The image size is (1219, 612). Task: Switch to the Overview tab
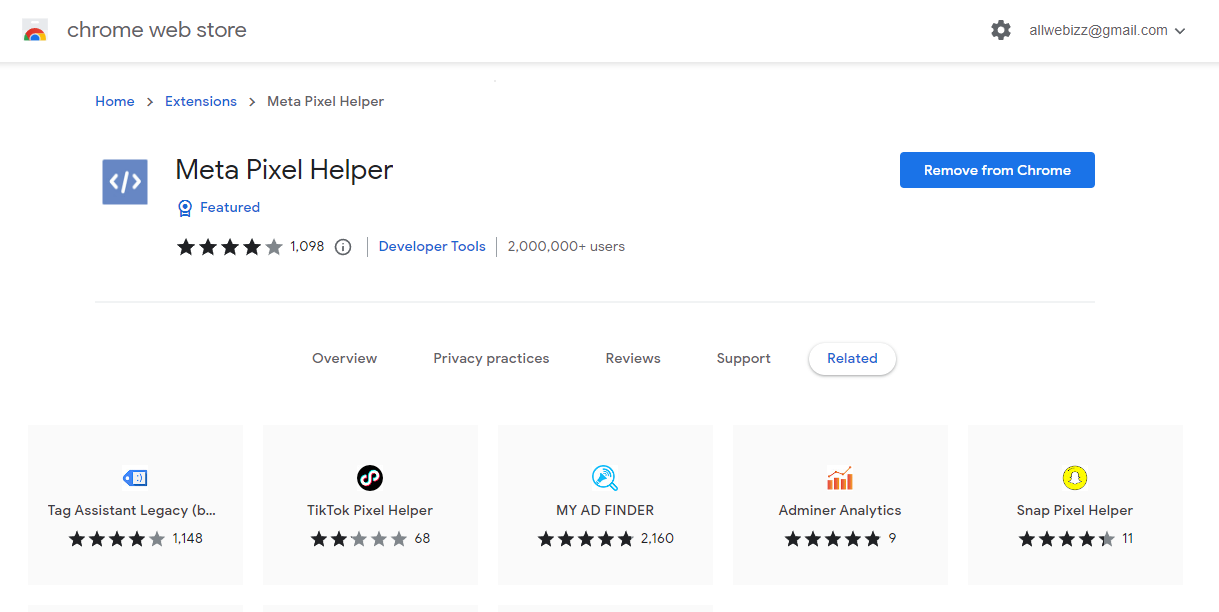pyautogui.click(x=345, y=358)
